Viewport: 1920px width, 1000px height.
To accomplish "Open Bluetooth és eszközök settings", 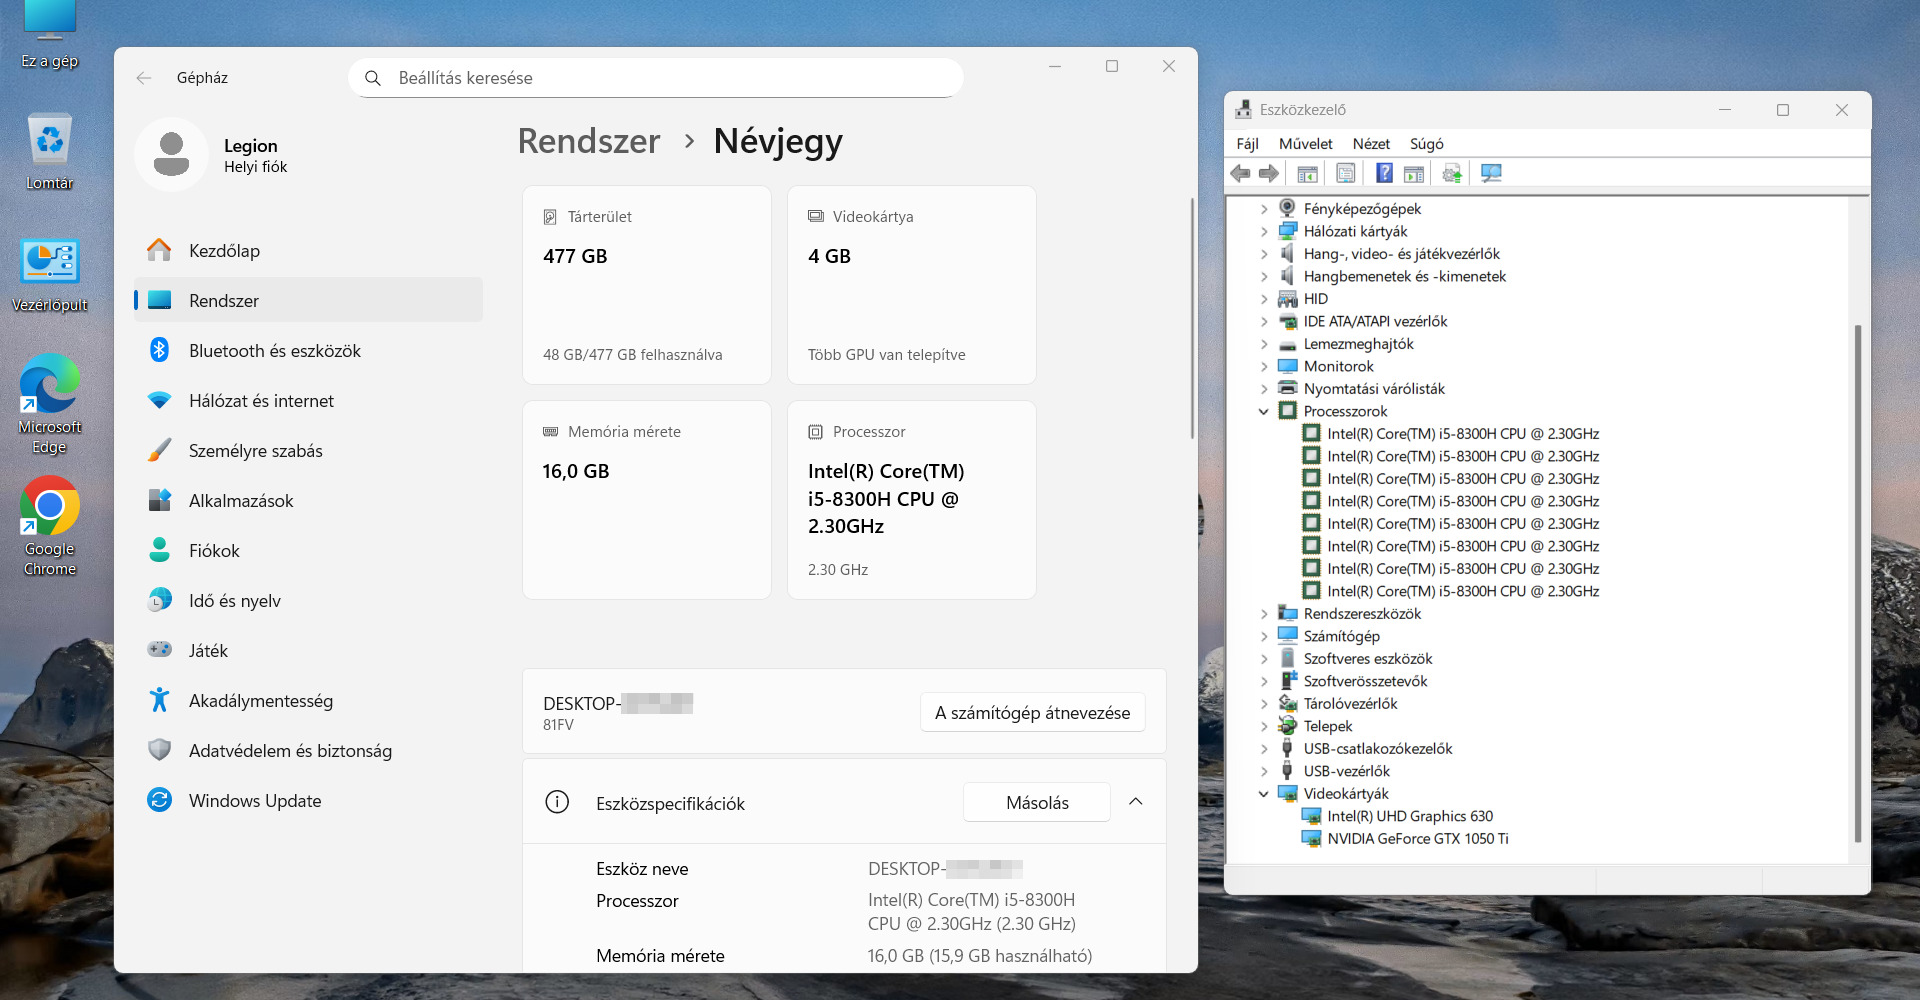I will pyautogui.click(x=308, y=351).
